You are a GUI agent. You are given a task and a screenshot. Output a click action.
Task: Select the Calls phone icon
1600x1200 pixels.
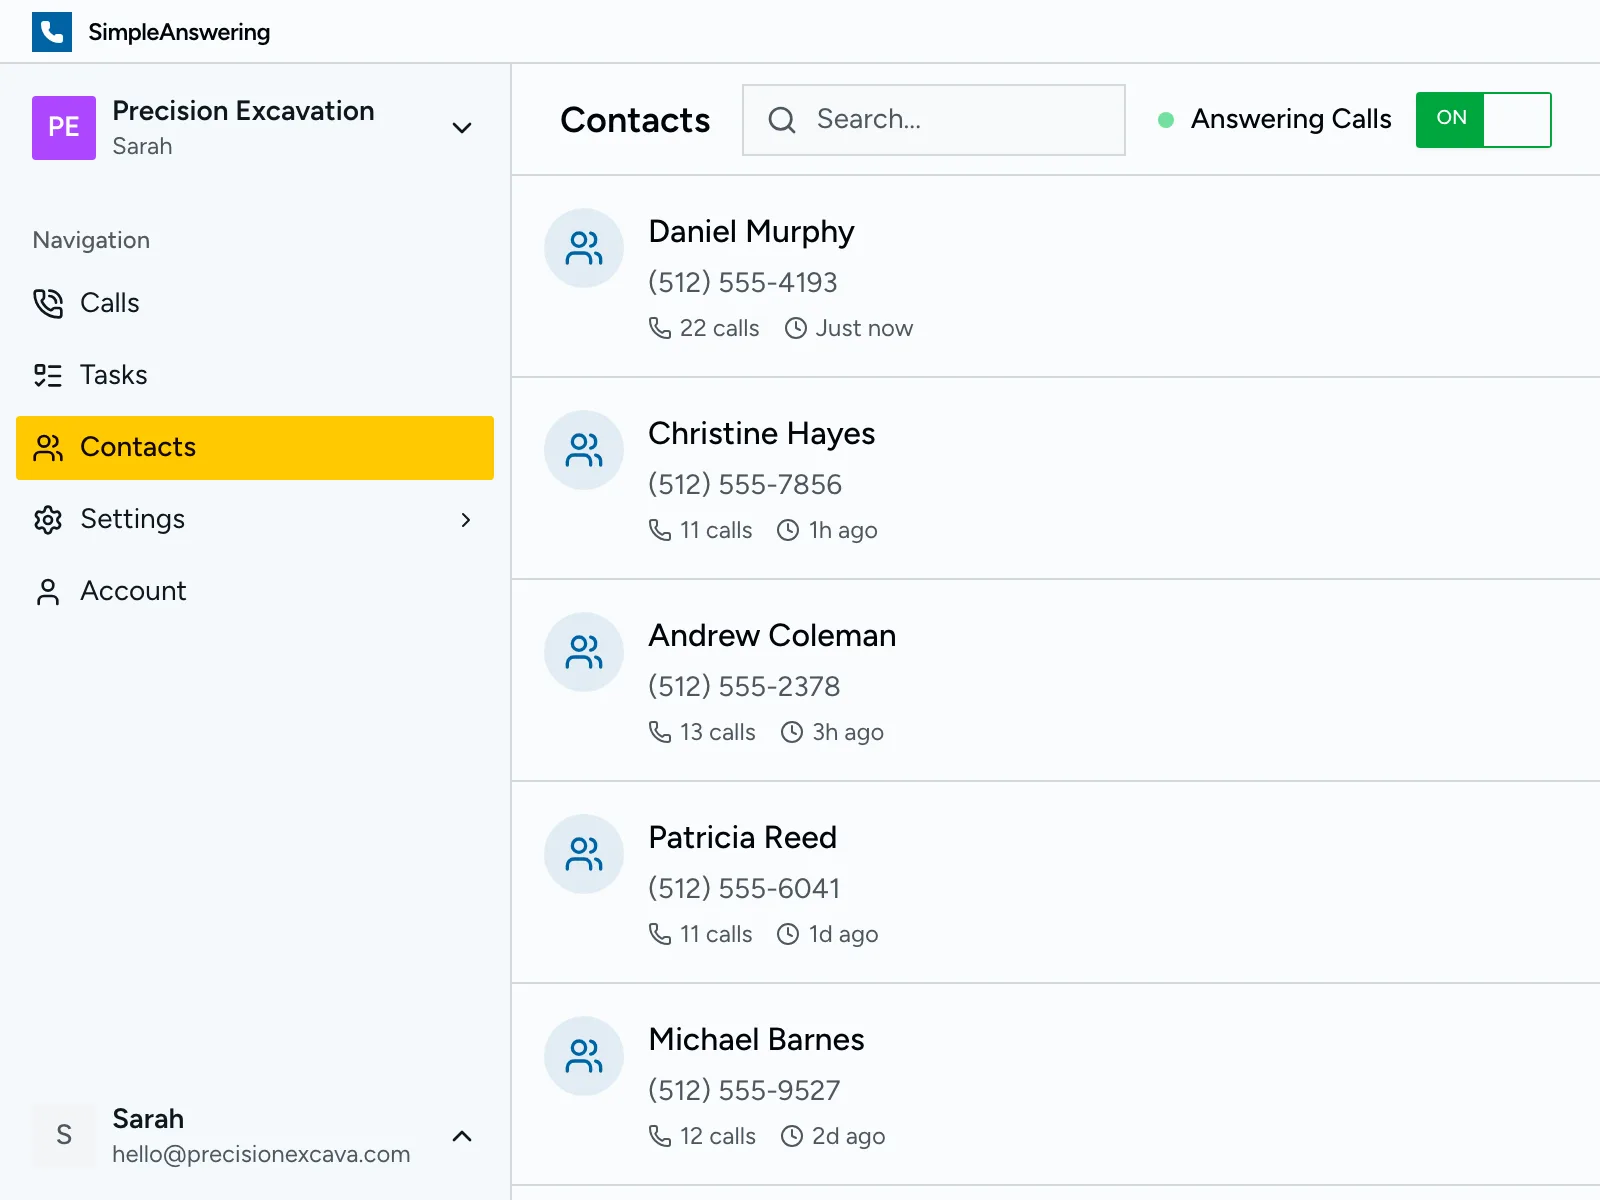click(x=48, y=303)
